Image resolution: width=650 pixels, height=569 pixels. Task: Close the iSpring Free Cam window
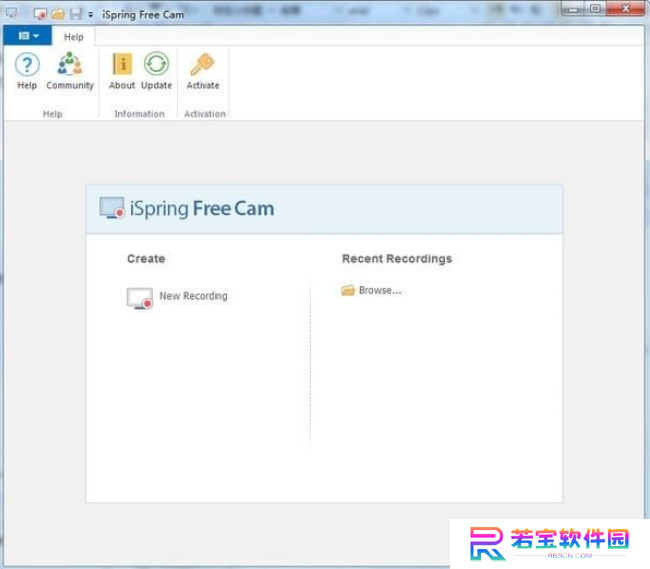pos(625,8)
